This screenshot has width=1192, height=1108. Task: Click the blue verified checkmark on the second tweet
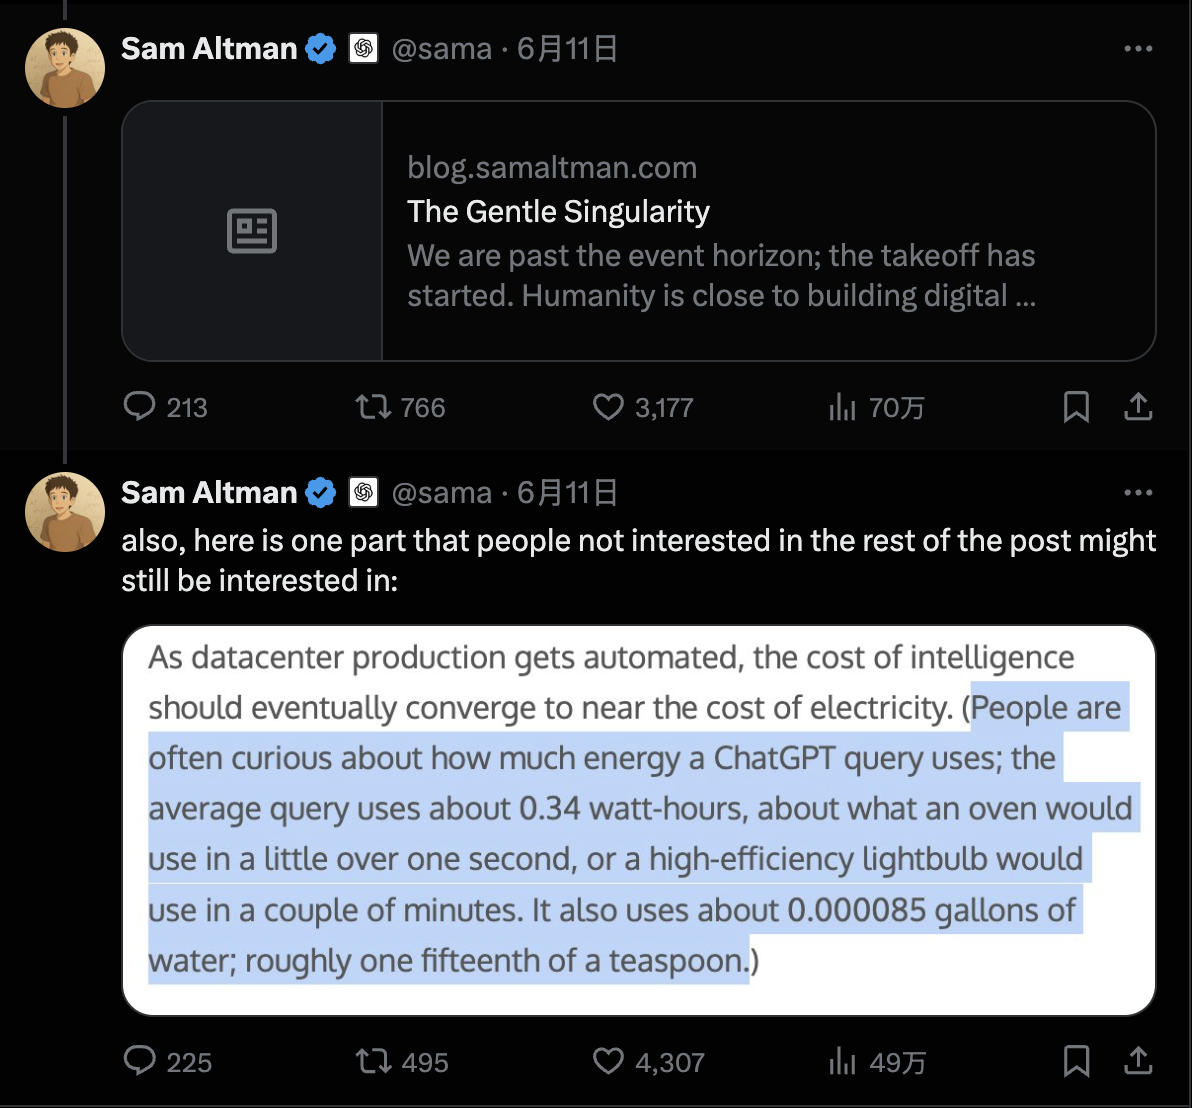(x=320, y=492)
